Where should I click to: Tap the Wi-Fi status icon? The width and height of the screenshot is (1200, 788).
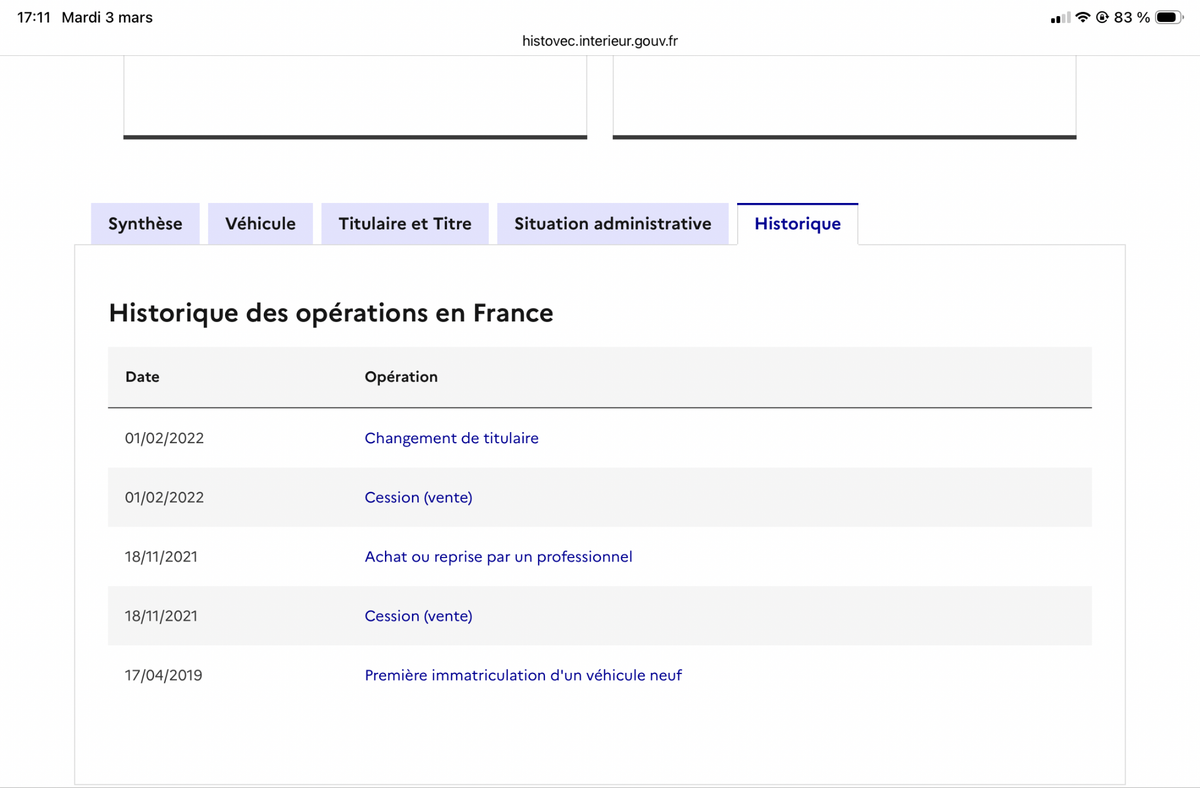1083,17
